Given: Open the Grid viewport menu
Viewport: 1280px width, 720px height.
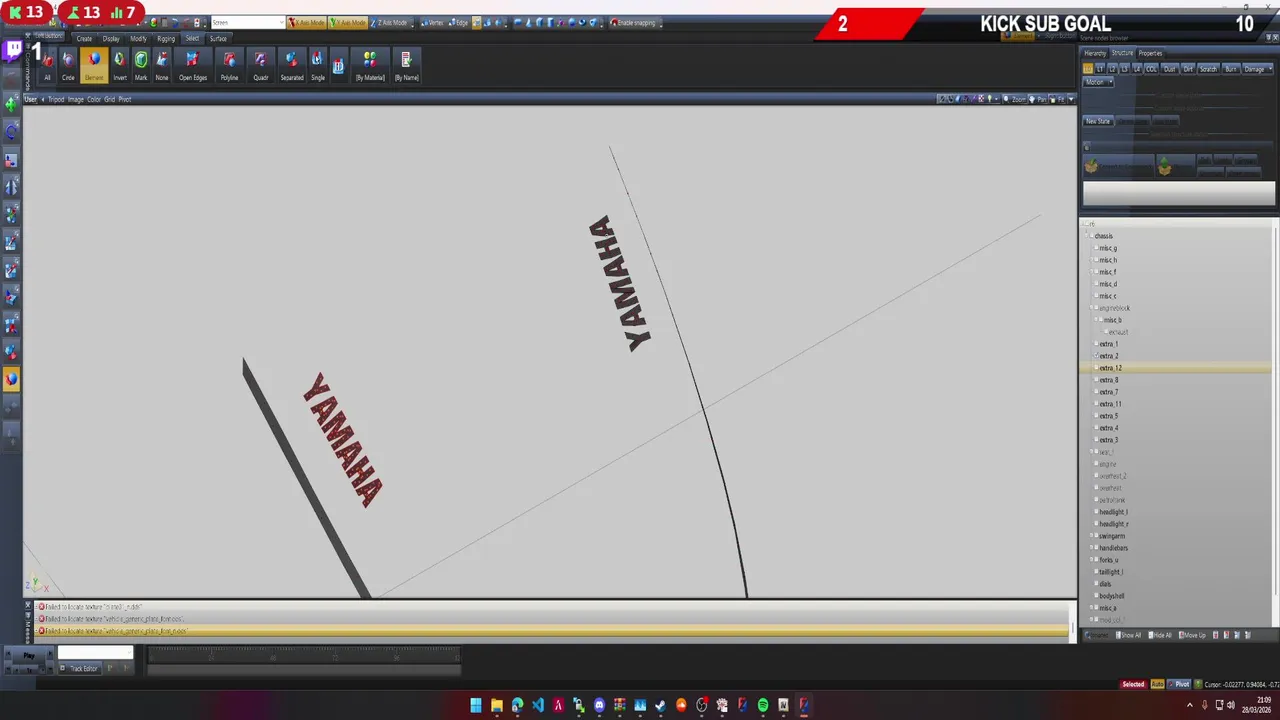Looking at the screenshot, I should [x=110, y=99].
